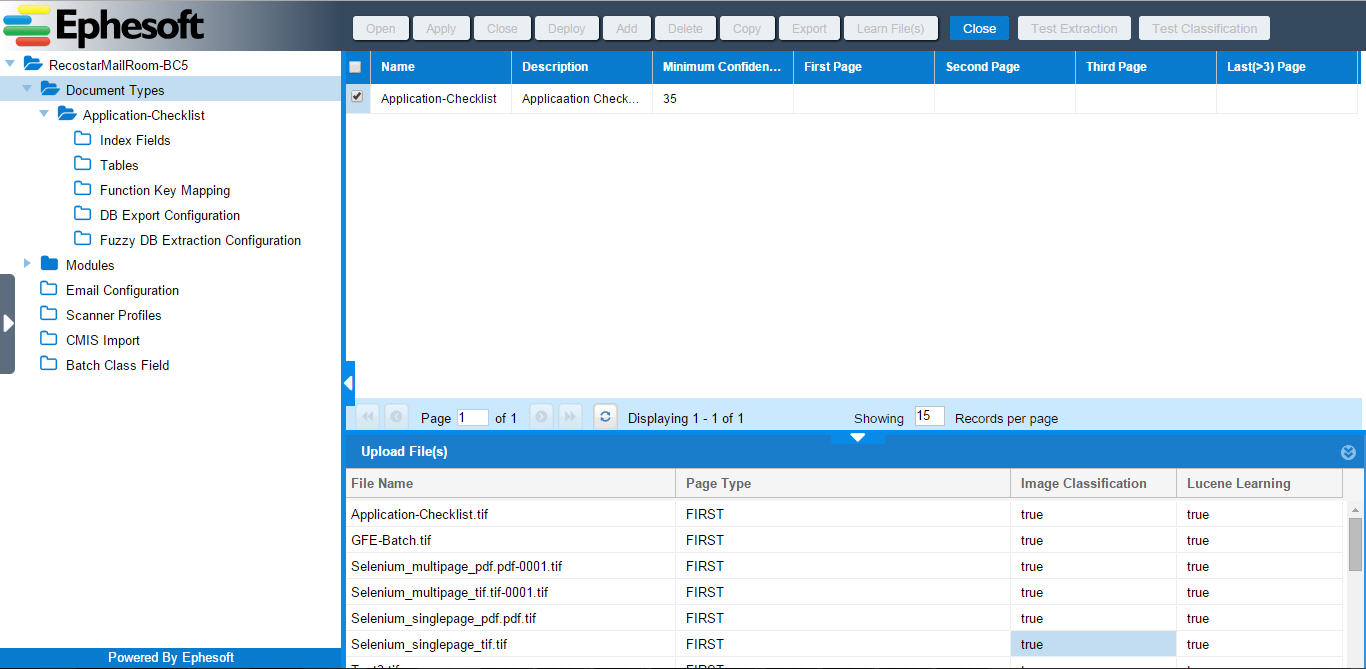This screenshot has height=669, width=1366.
Task: Go to the last page in the grid pager
Action: tap(570, 417)
